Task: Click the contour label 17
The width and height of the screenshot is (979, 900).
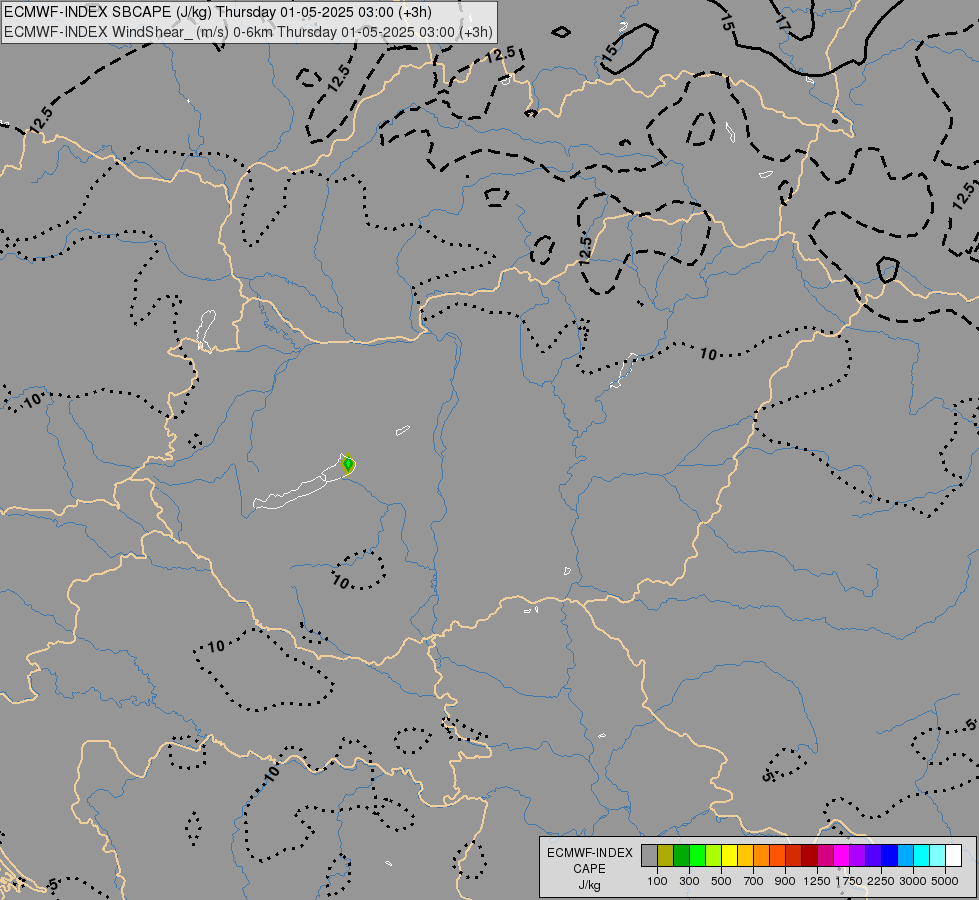Action: (x=783, y=22)
